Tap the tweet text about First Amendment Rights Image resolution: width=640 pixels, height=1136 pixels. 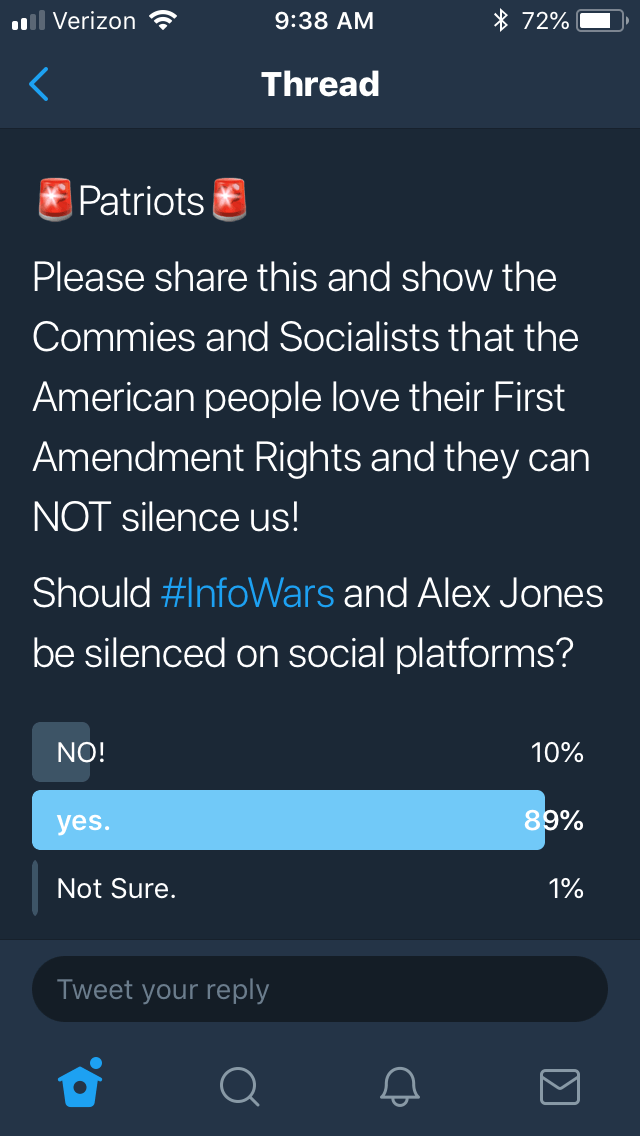[310, 398]
